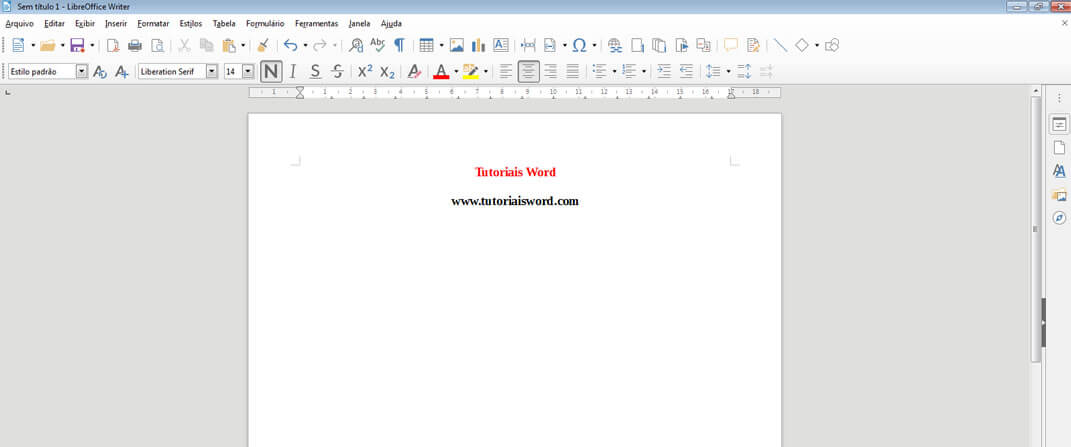Click the Export as PDF icon

(x=112, y=45)
